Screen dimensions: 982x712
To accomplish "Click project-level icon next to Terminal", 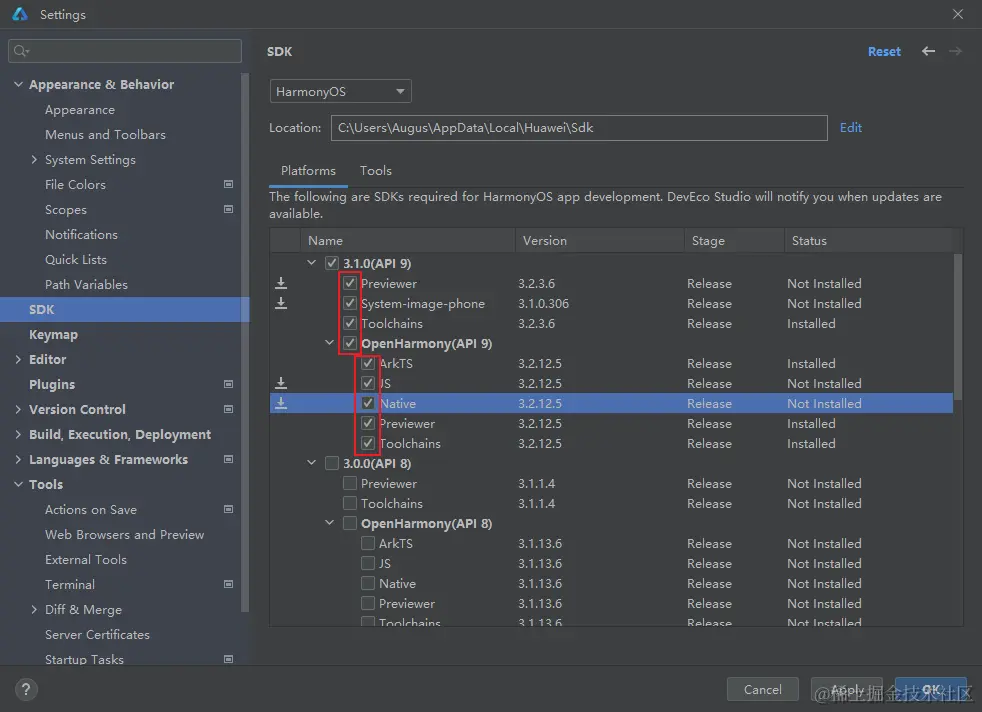I will point(229,584).
